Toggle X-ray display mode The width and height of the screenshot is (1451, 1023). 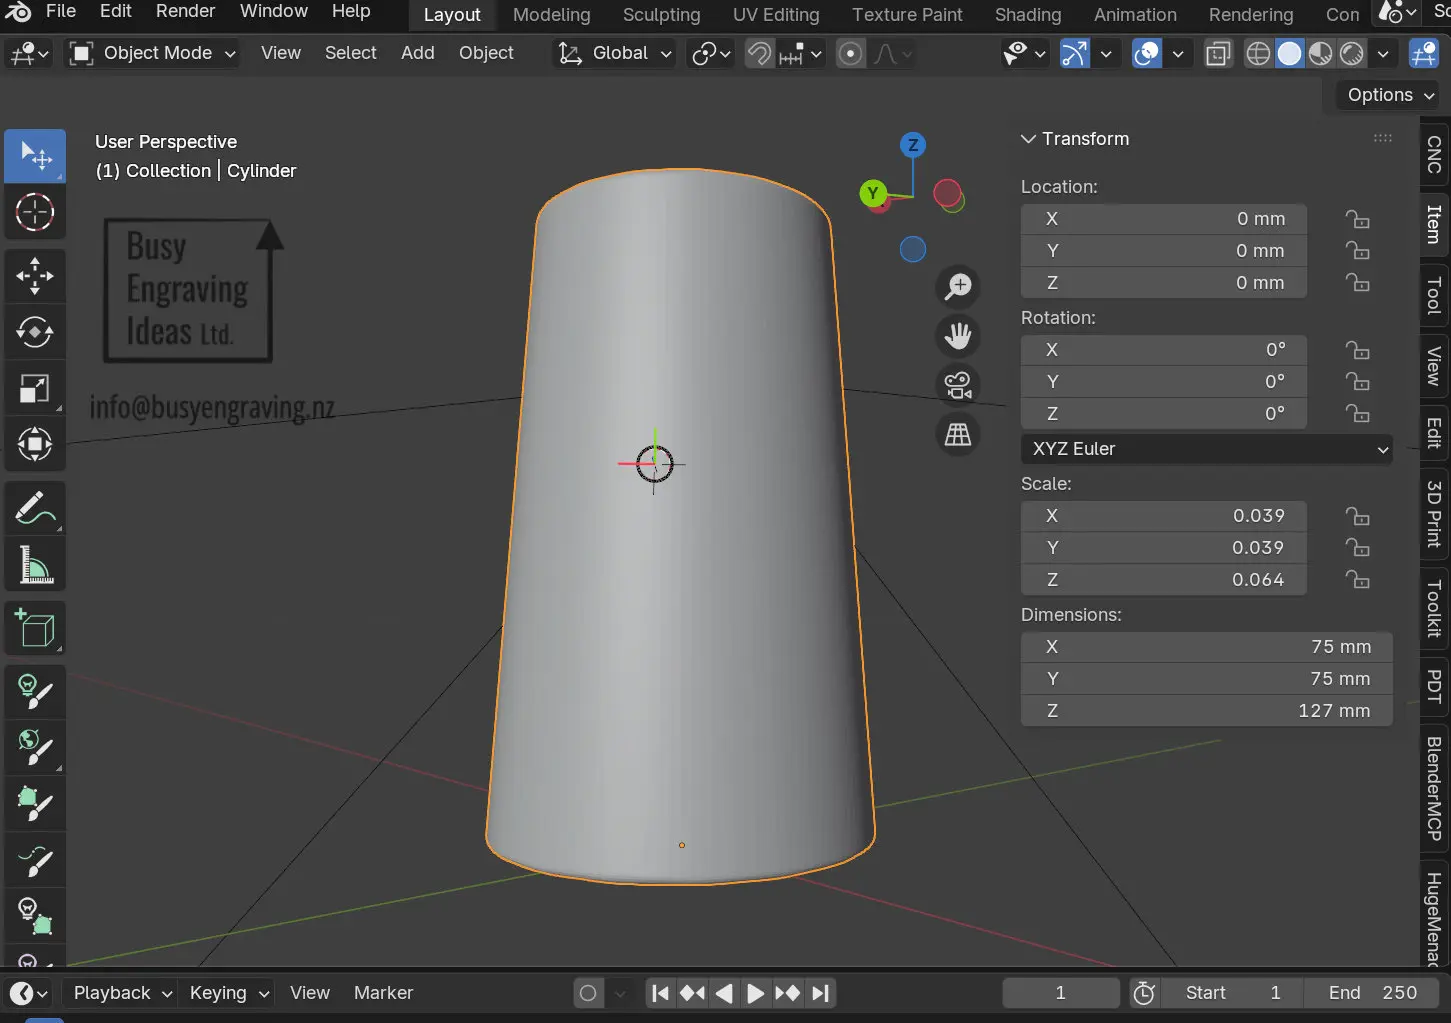point(1218,54)
